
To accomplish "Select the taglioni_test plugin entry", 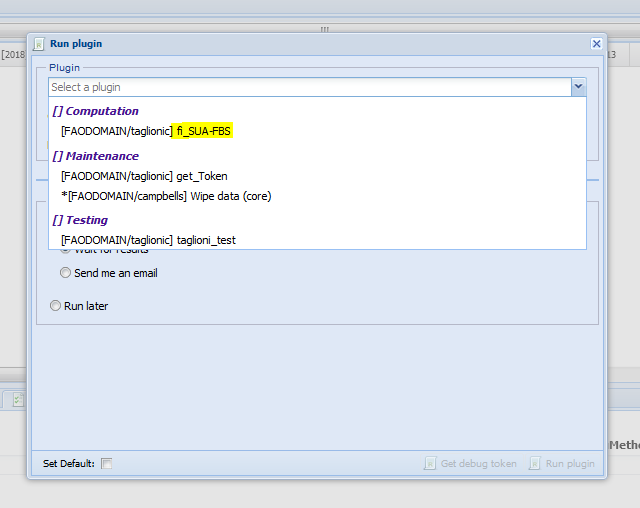I will point(206,240).
